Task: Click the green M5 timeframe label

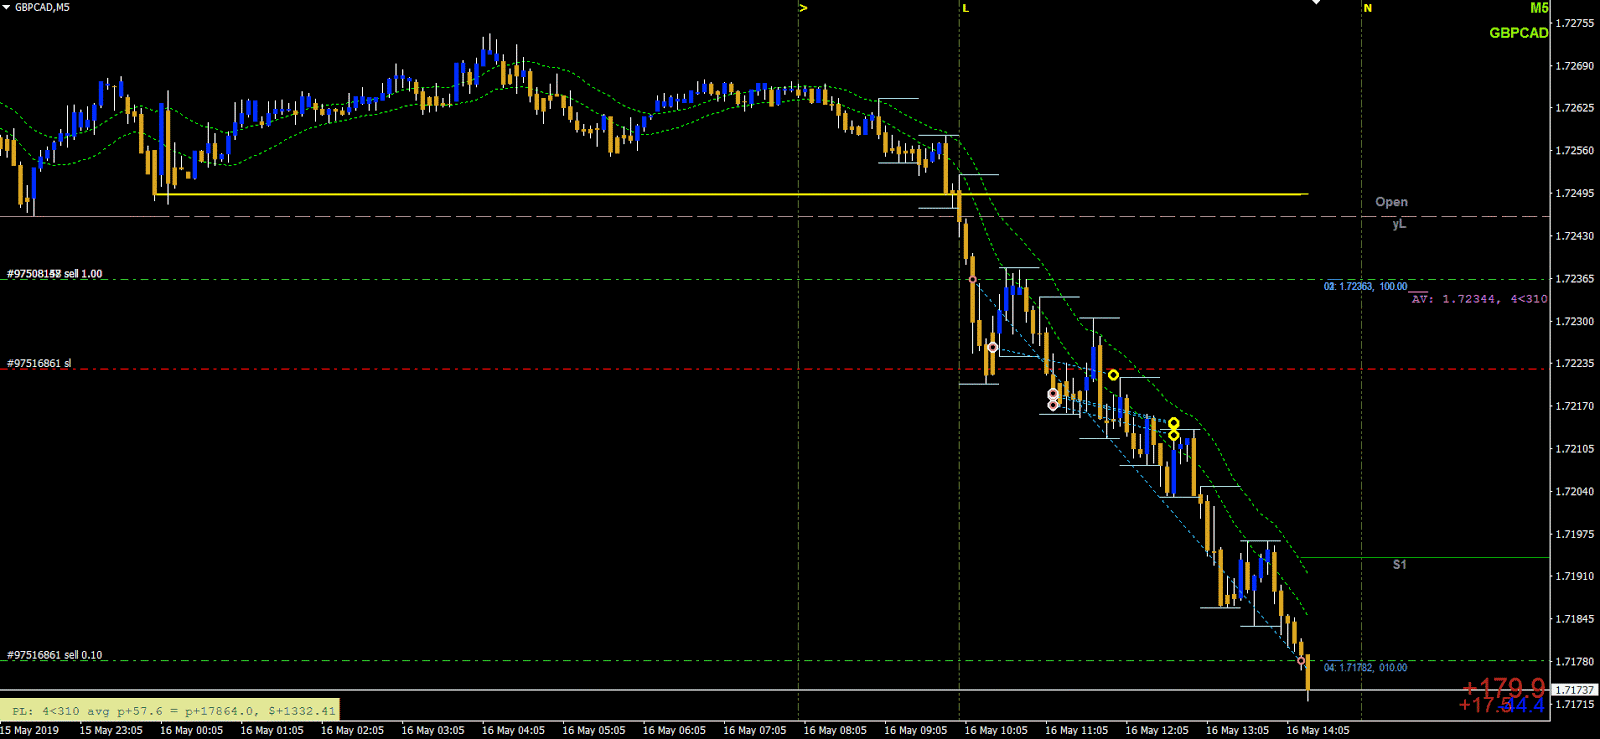Action: (x=1539, y=8)
